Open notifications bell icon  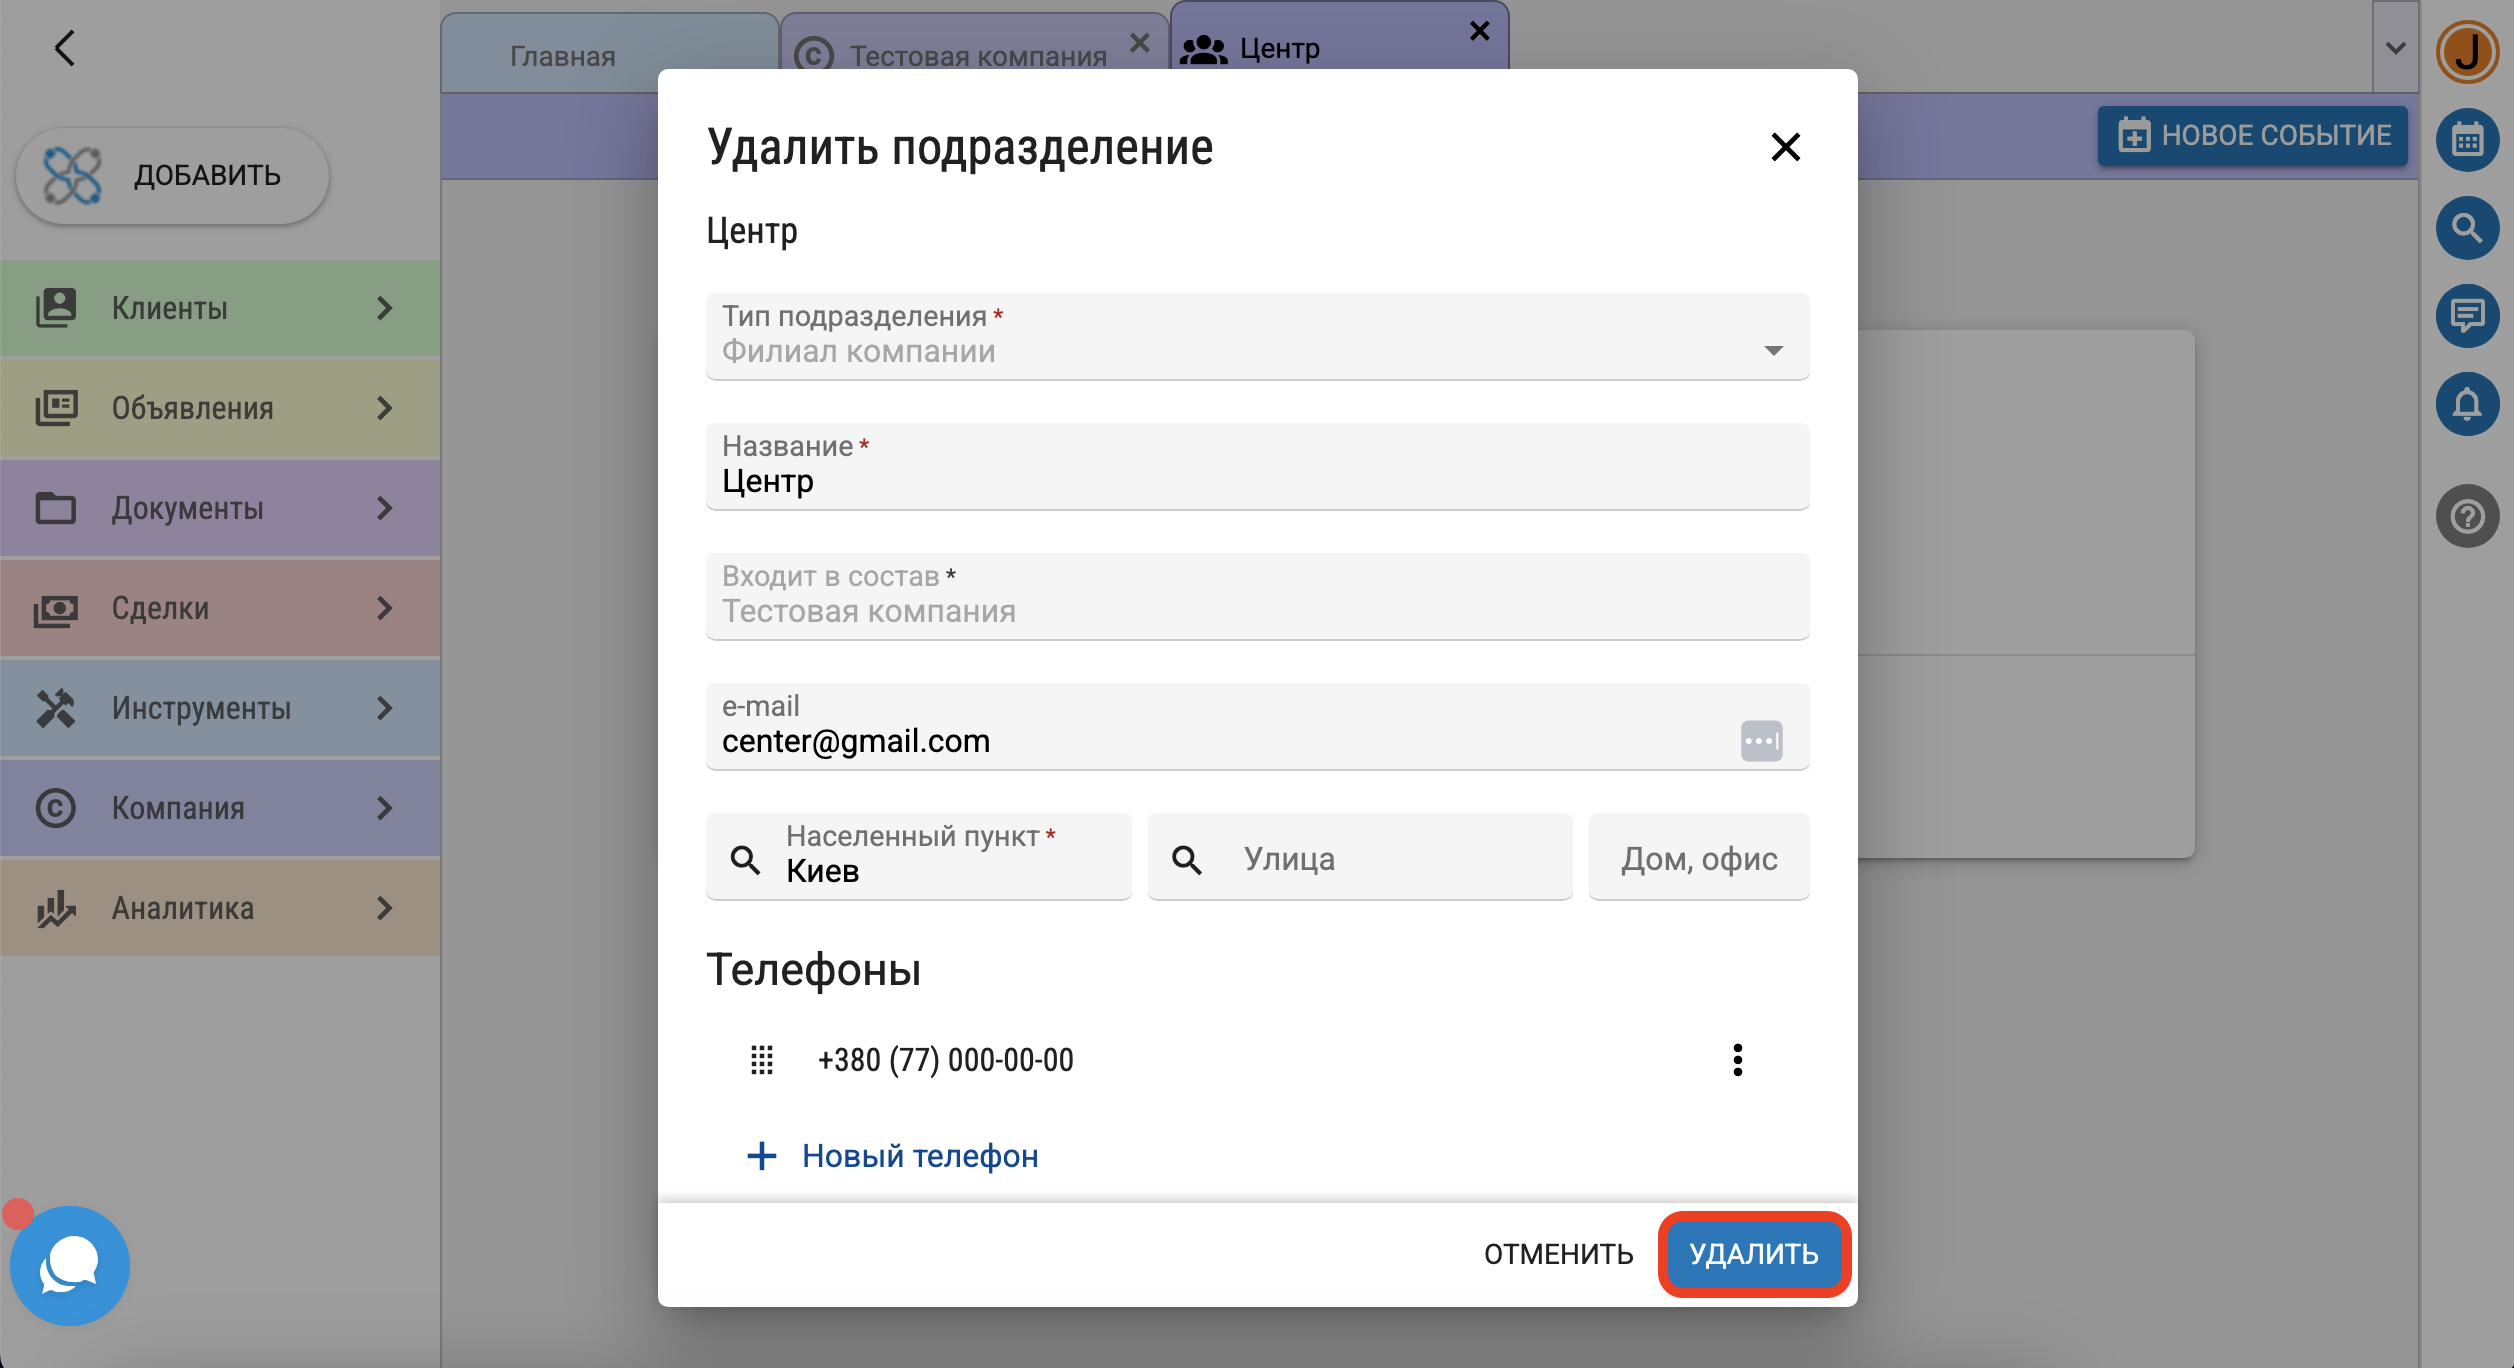tap(2467, 404)
